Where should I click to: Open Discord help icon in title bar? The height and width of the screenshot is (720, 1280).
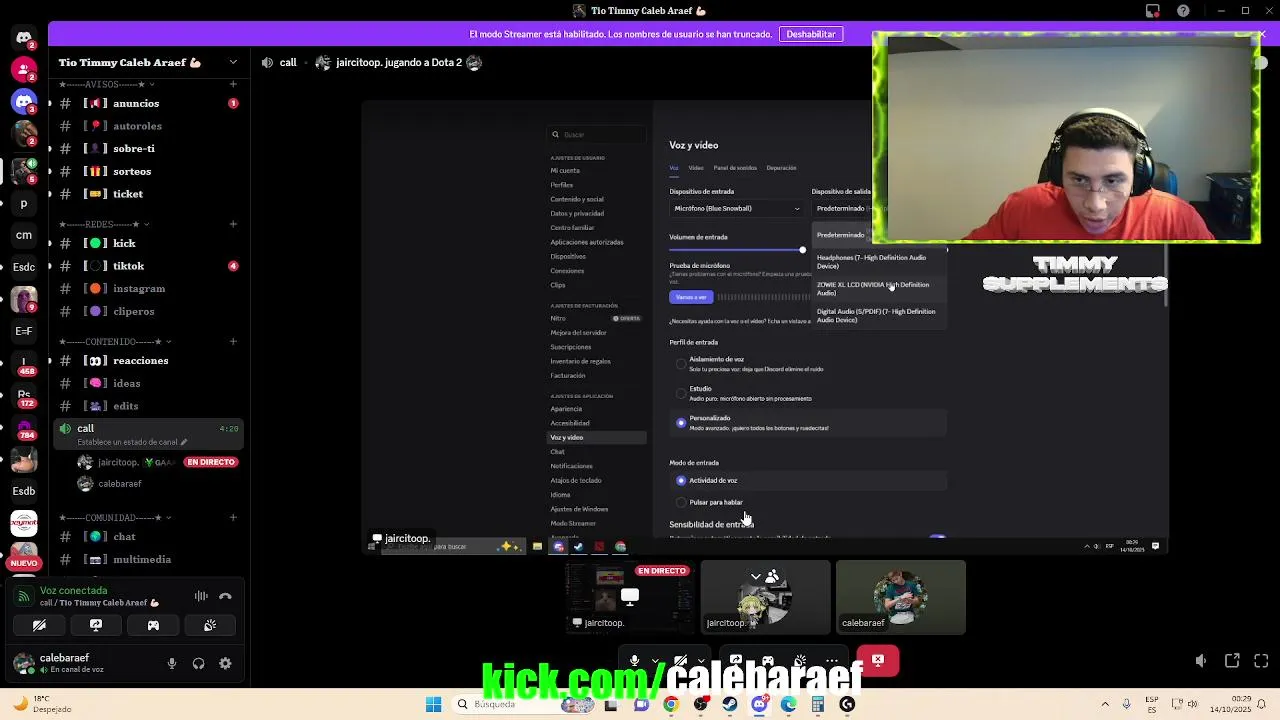(x=1184, y=11)
